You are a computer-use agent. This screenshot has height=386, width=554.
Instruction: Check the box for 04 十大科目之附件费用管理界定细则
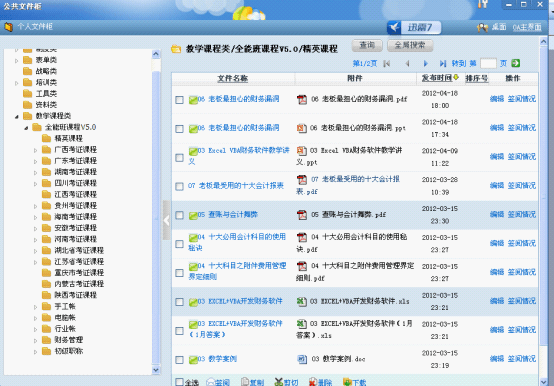point(179,273)
